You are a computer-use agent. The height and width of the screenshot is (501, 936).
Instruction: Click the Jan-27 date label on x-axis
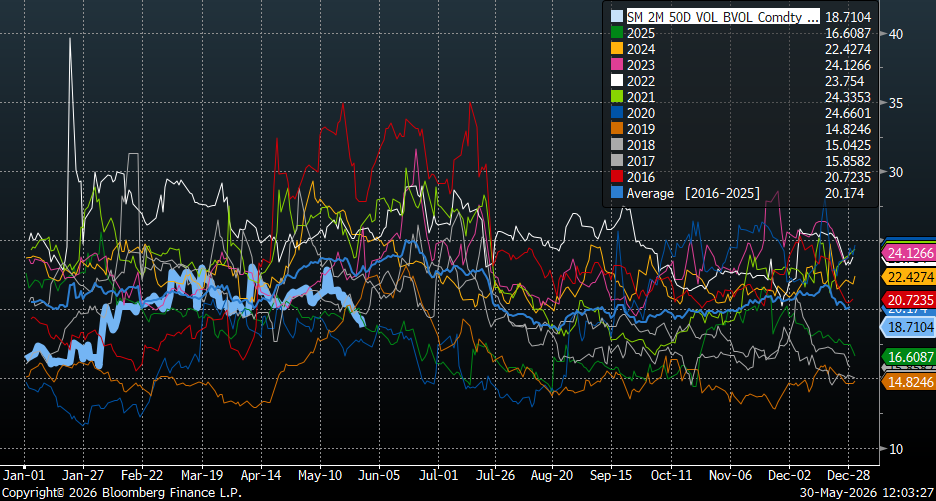[83, 474]
